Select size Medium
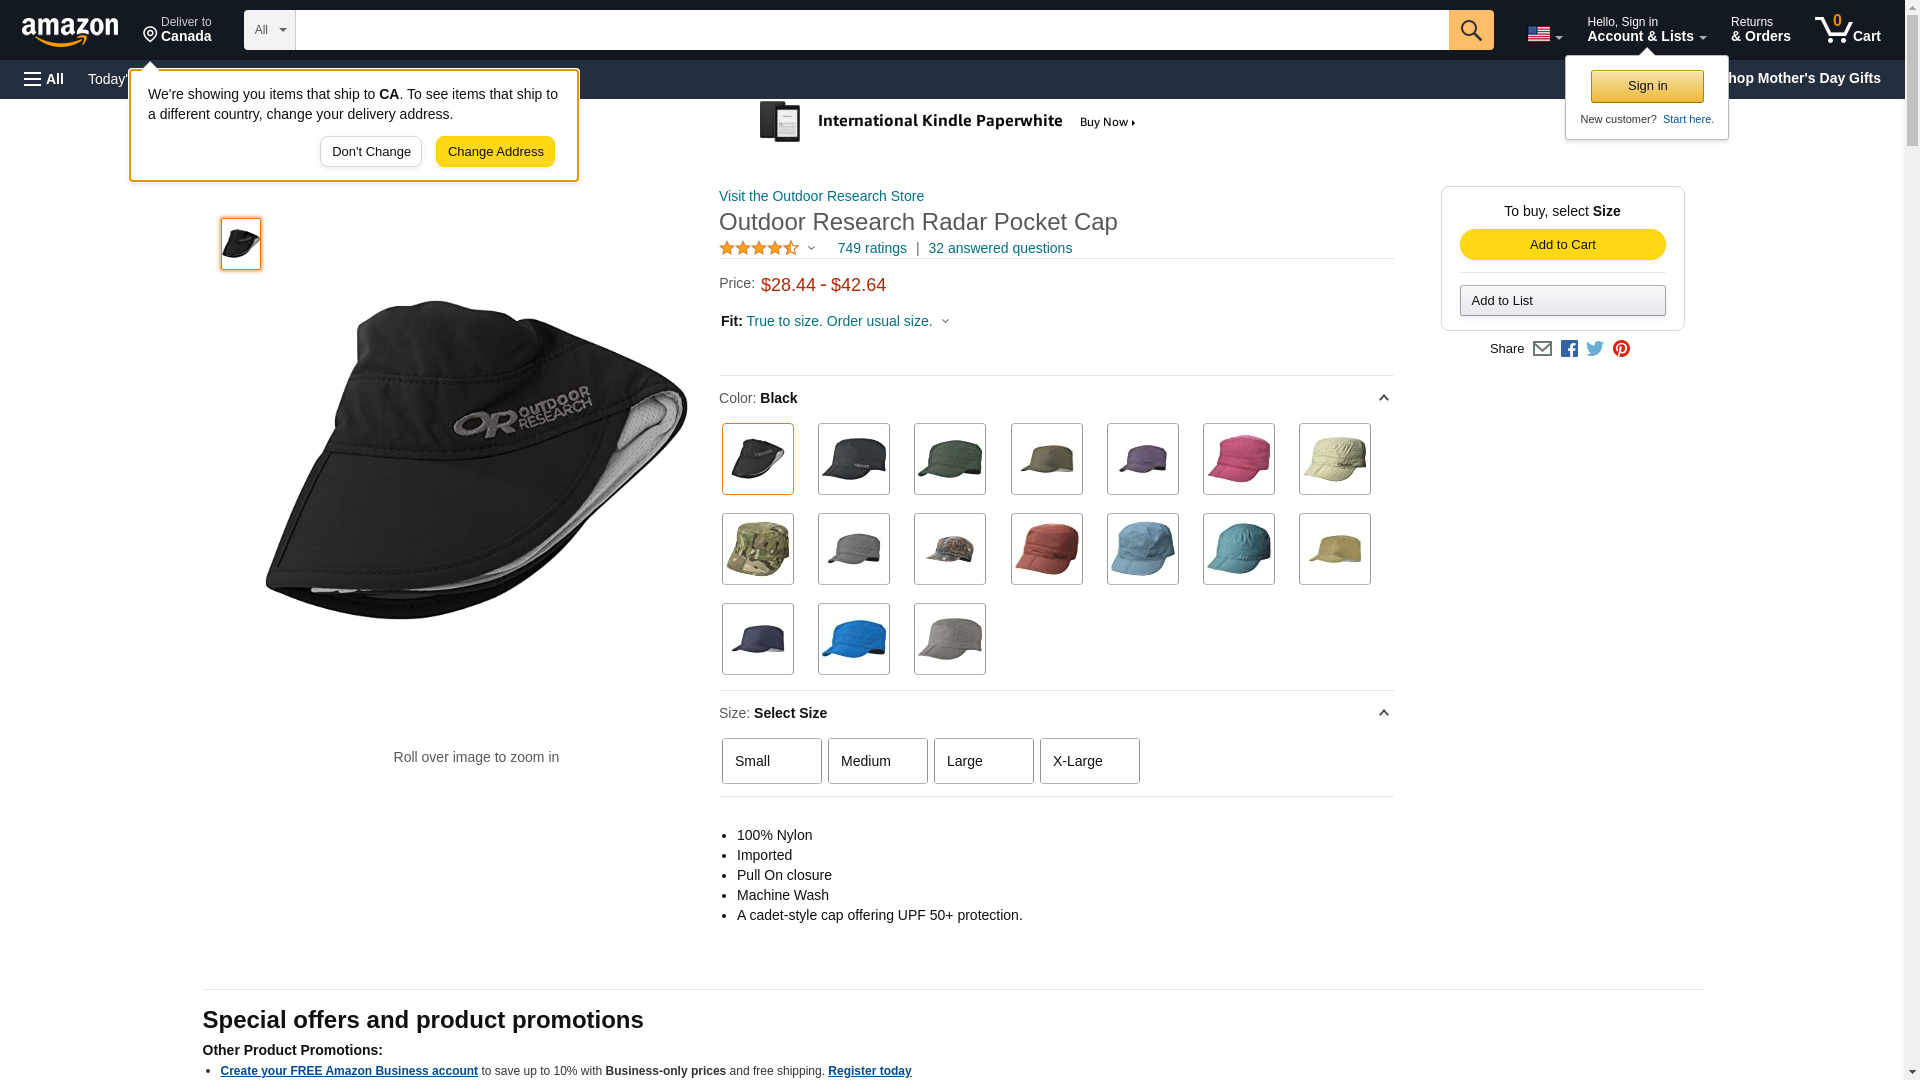This screenshot has height=1080, width=1920. point(877,761)
